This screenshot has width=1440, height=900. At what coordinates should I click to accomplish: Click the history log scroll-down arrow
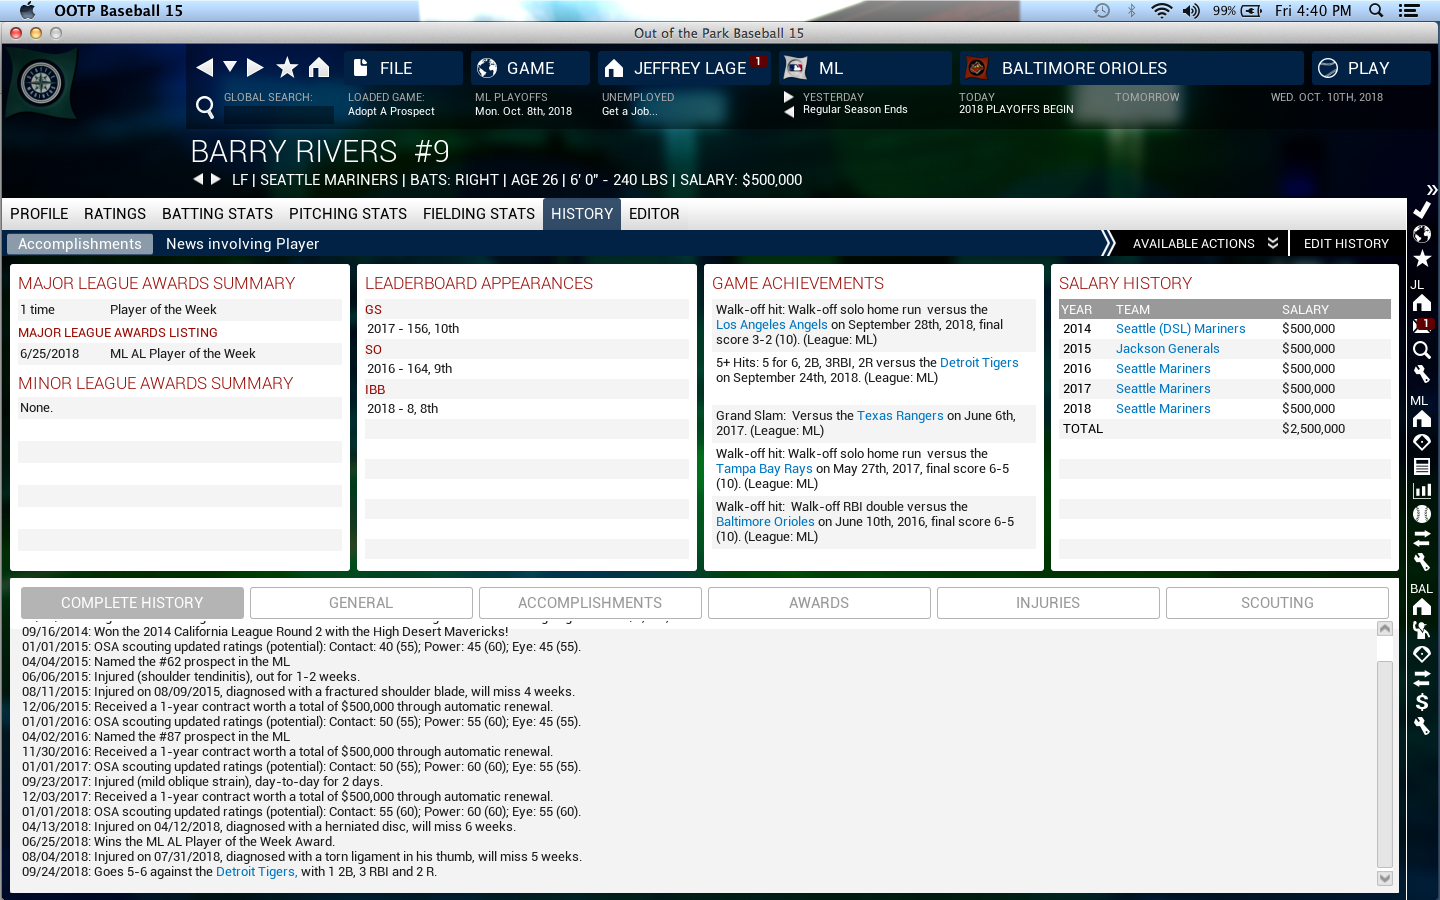coord(1385,878)
